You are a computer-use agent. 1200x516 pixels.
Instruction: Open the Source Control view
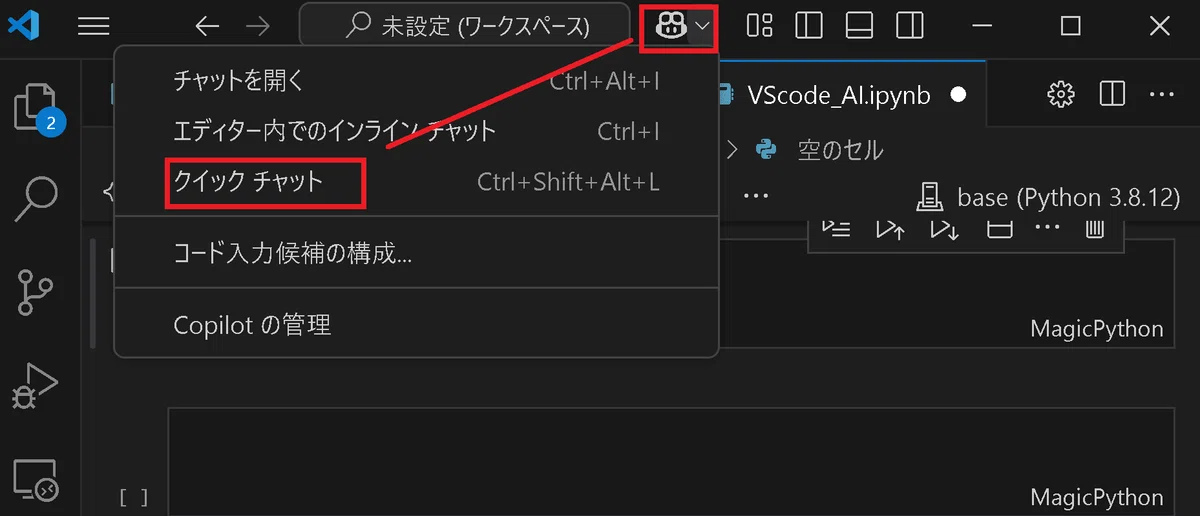pos(36,291)
